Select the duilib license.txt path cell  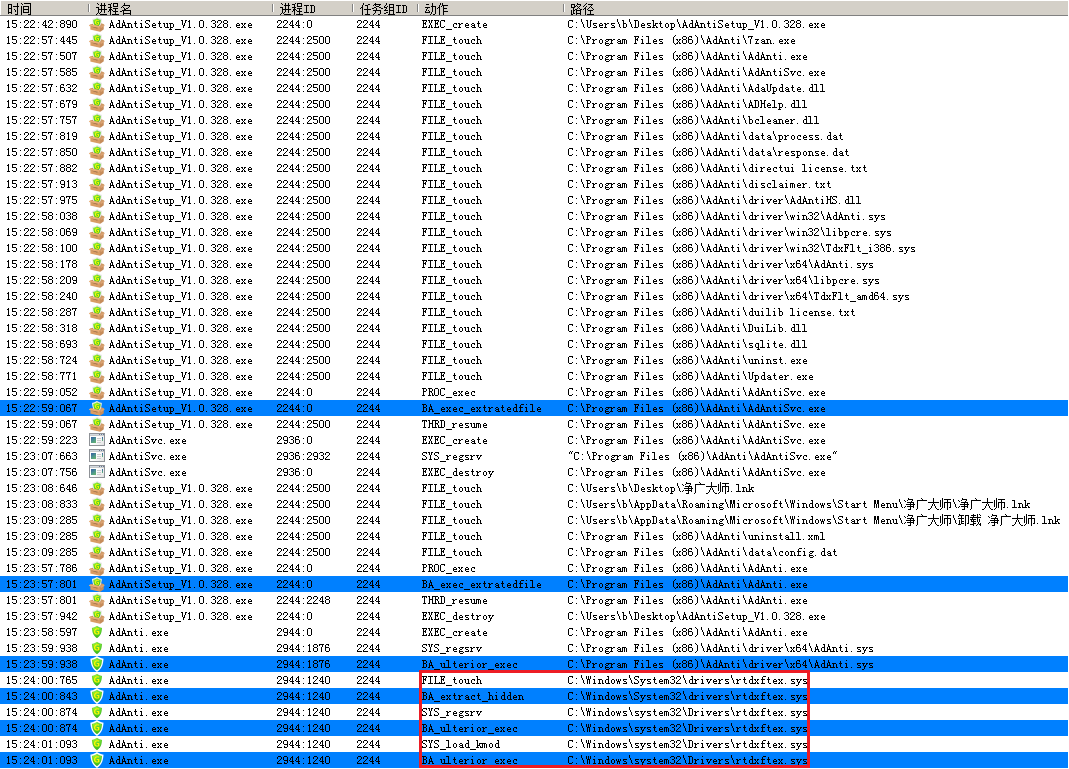[711, 312]
